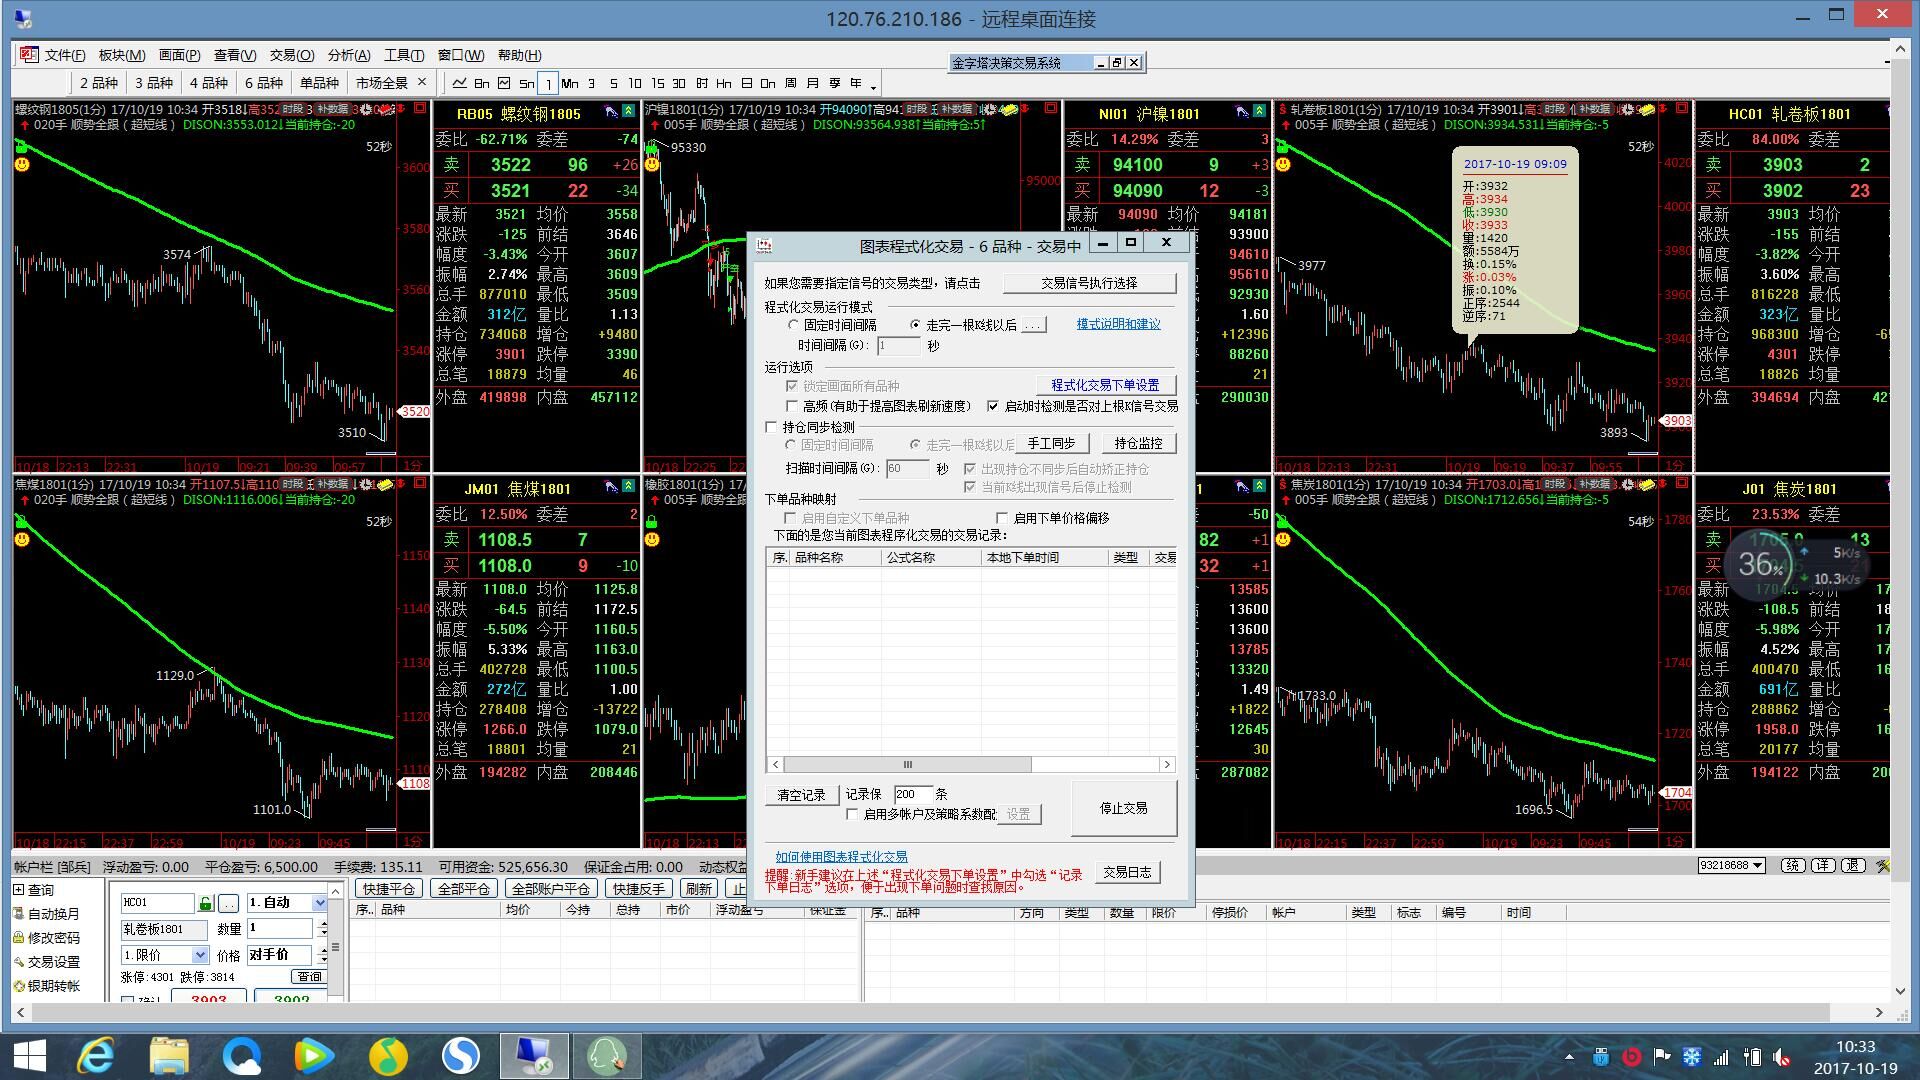Toggle the 持仓同步检测 checkbox
Screen dimensions: 1920x1080
[771, 427]
